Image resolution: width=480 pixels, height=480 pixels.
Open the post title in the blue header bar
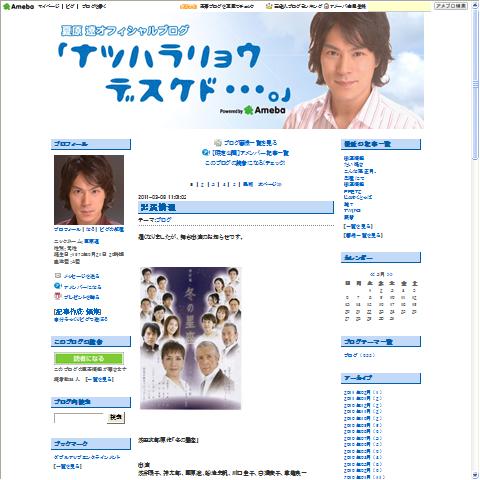(x=158, y=207)
